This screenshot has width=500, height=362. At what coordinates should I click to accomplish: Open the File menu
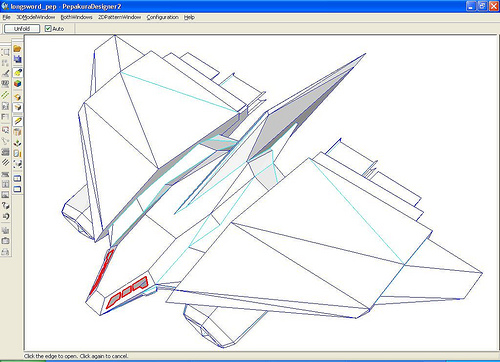6,17
